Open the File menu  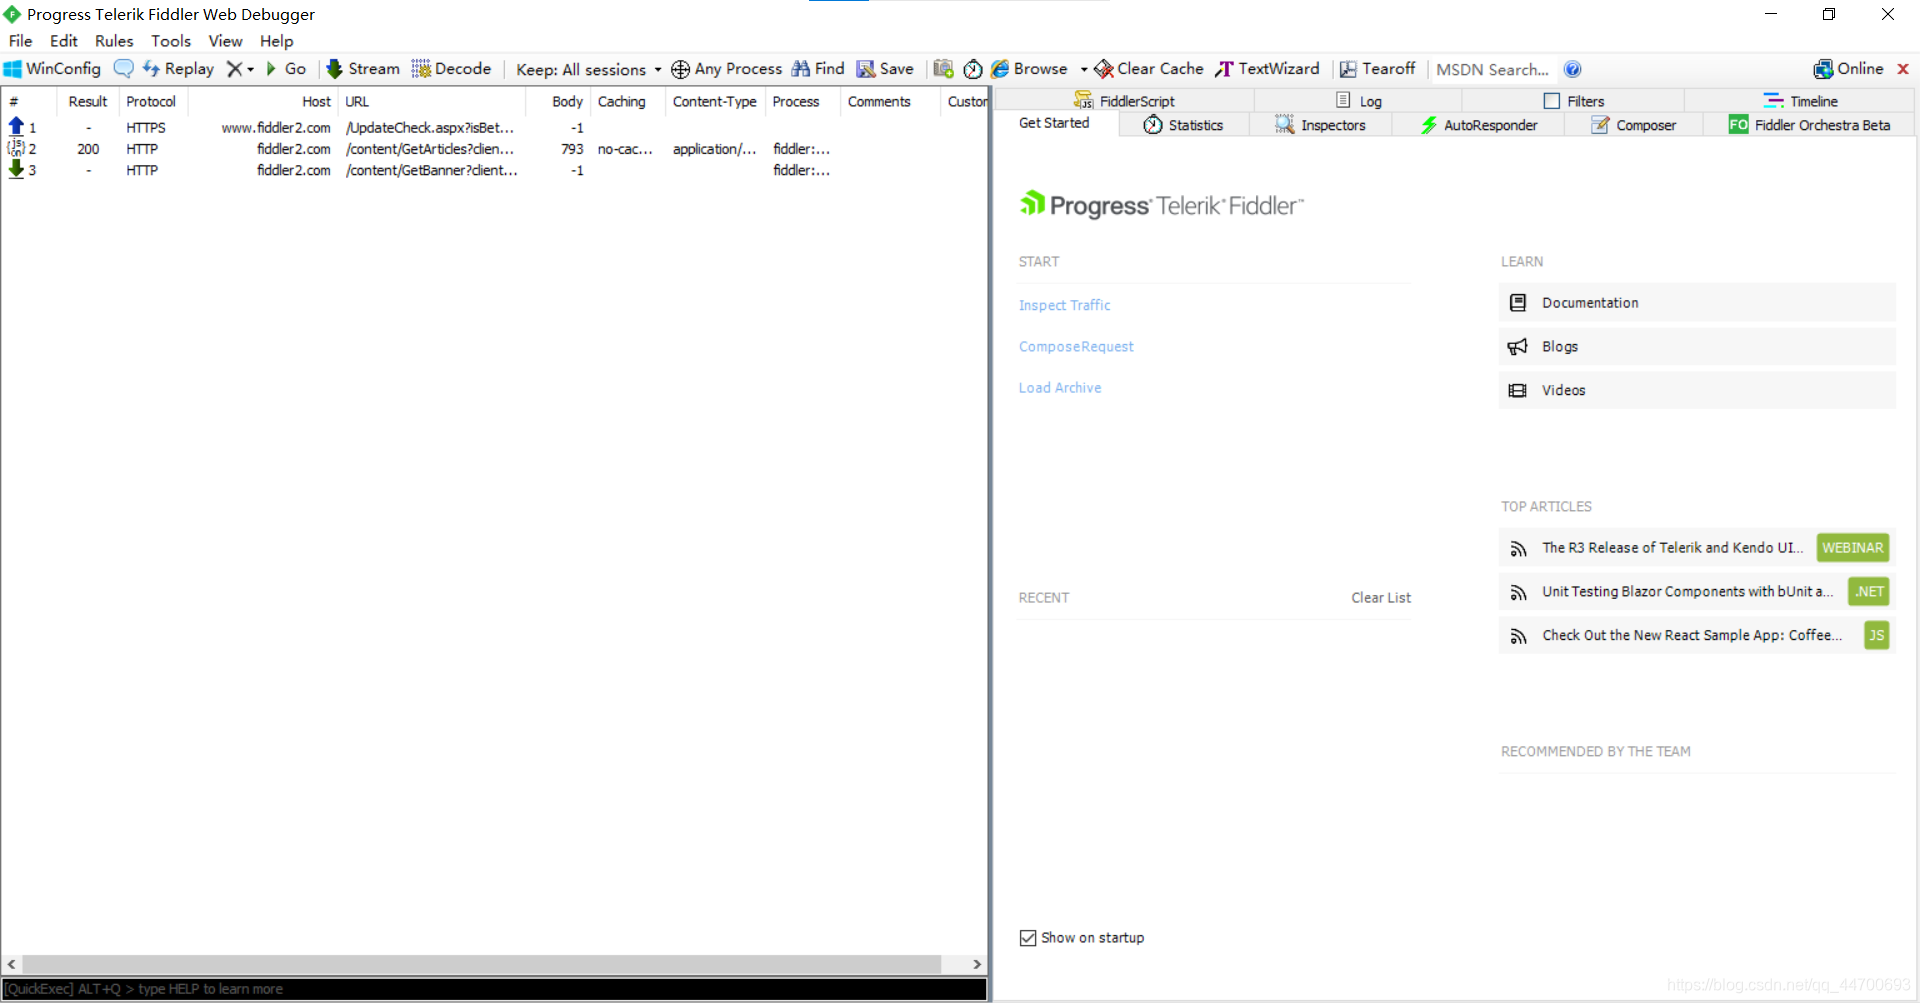(x=21, y=41)
